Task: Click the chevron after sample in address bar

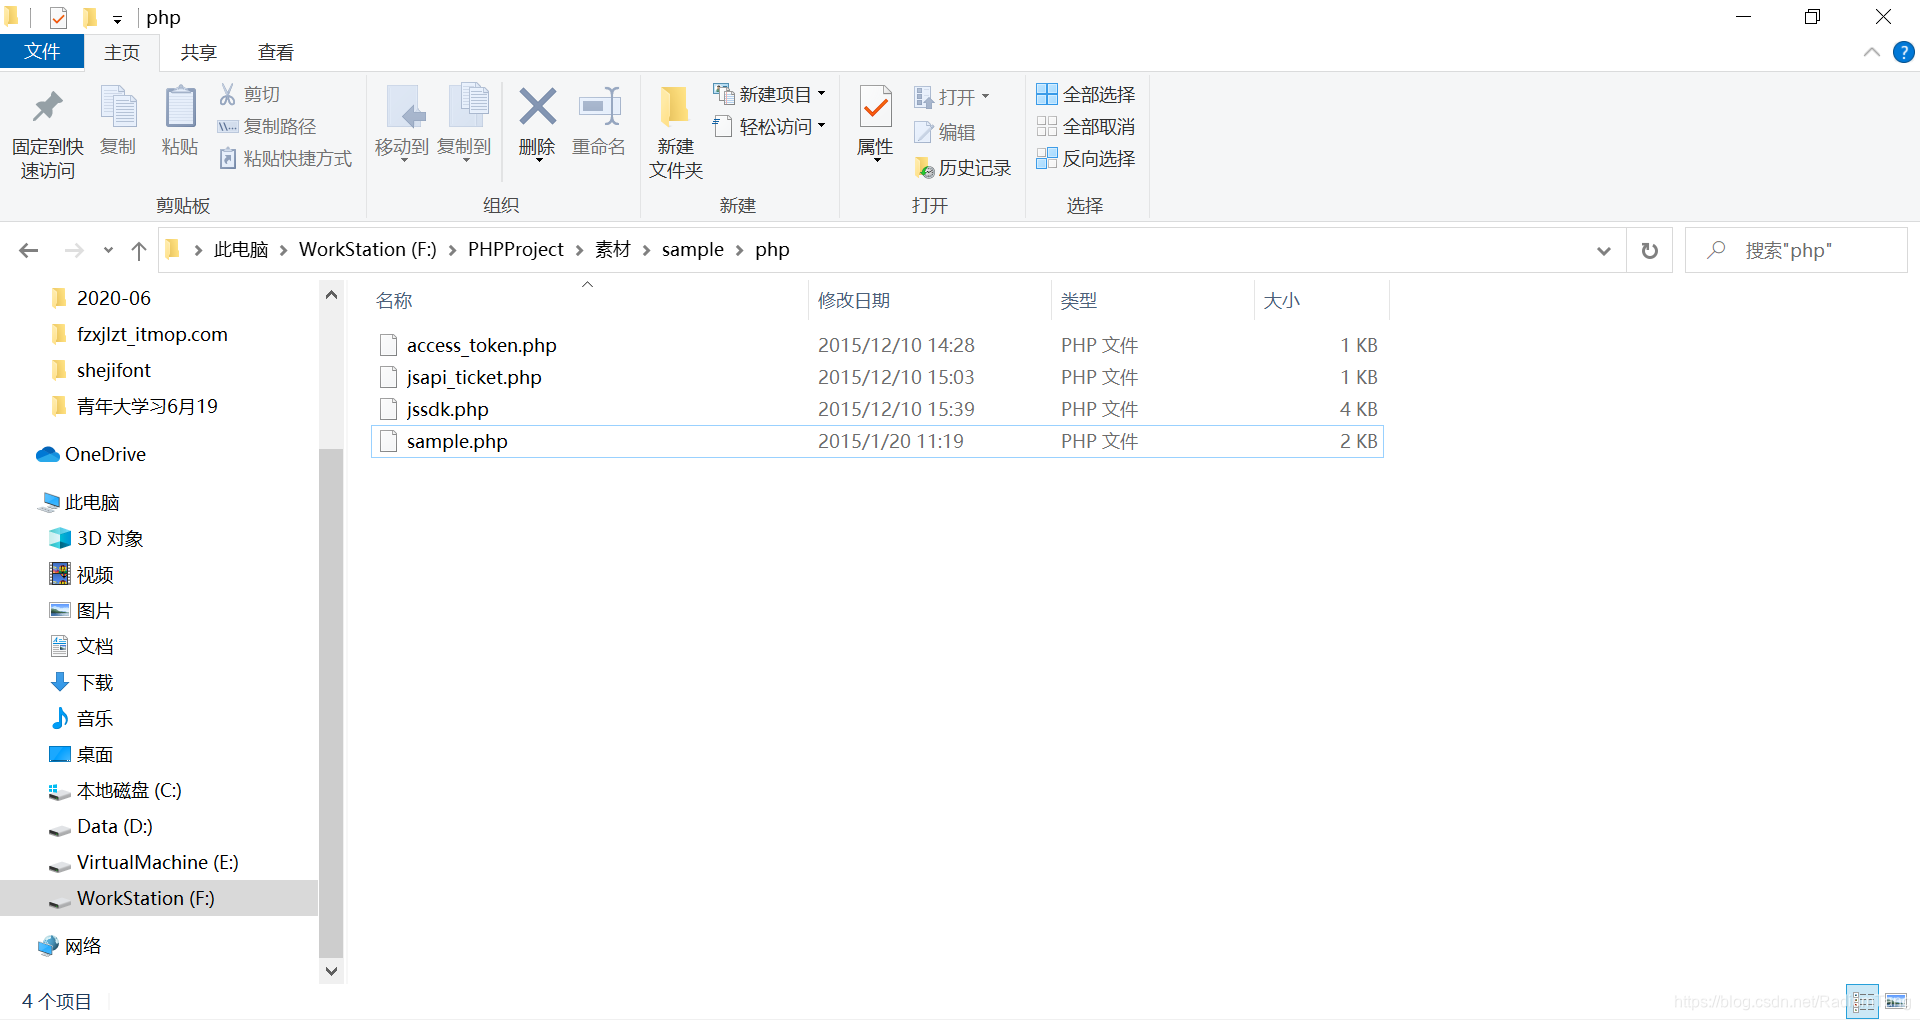Action: [740, 250]
